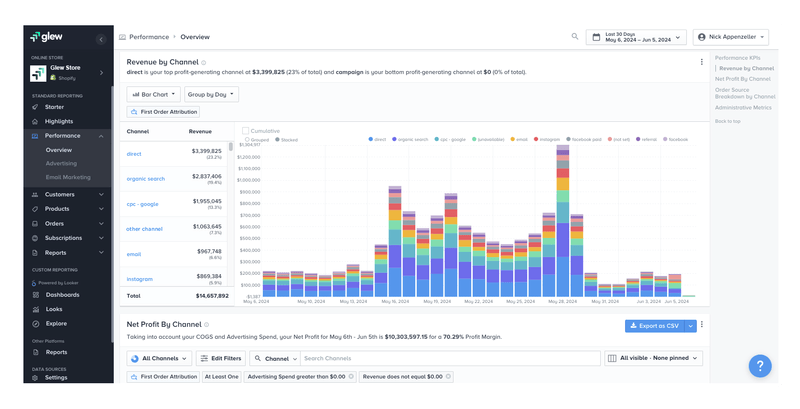Click the Back to top link

point(728,121)
